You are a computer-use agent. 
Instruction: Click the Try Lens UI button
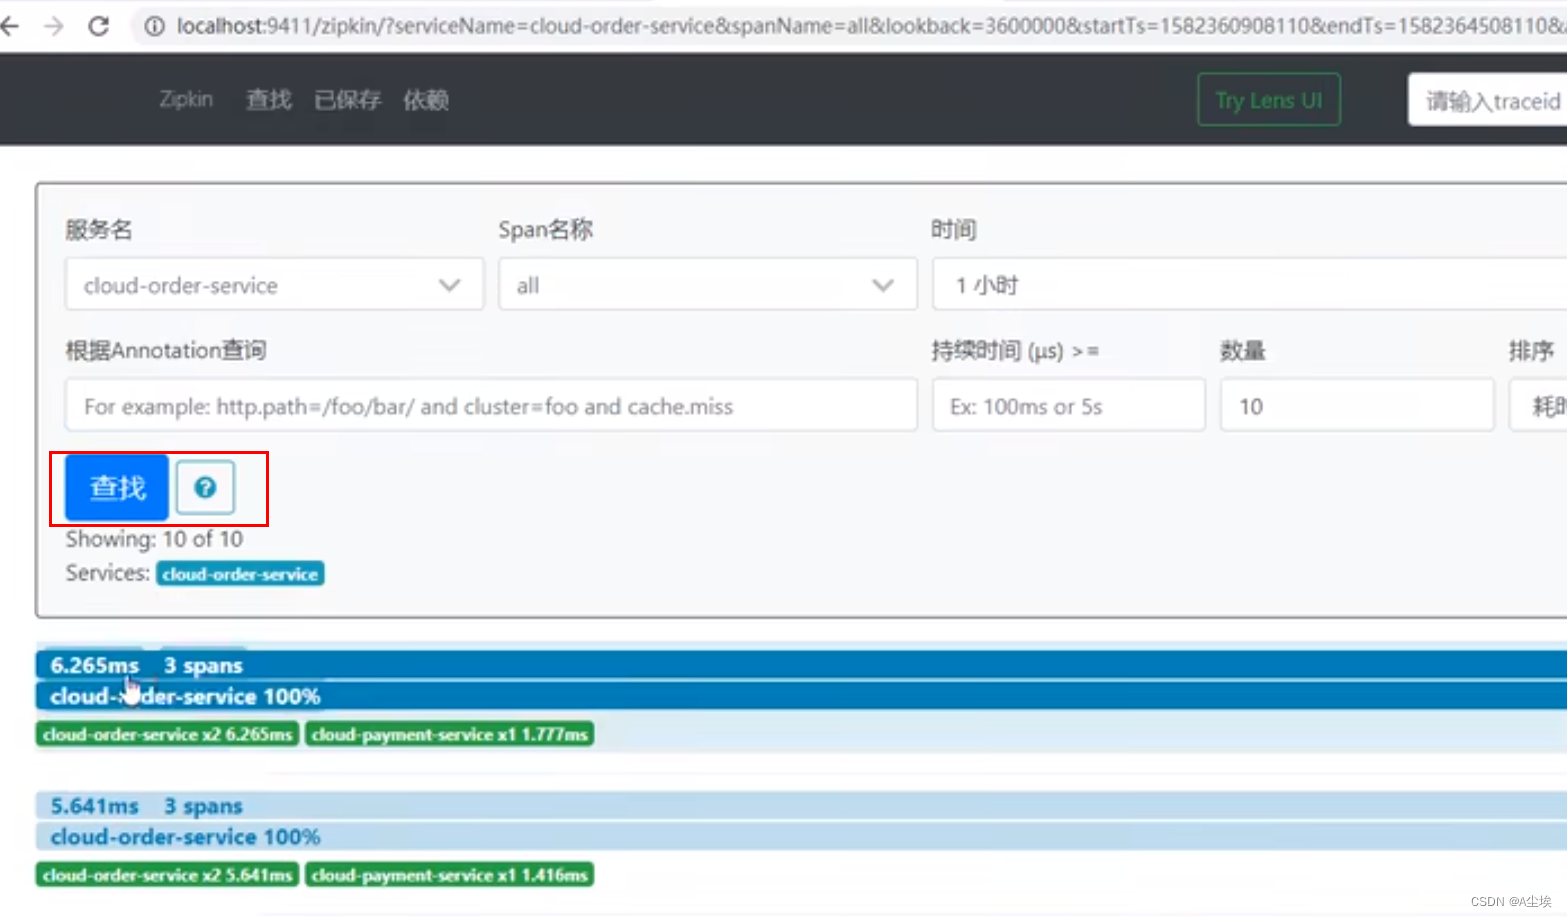[1269, 100]
